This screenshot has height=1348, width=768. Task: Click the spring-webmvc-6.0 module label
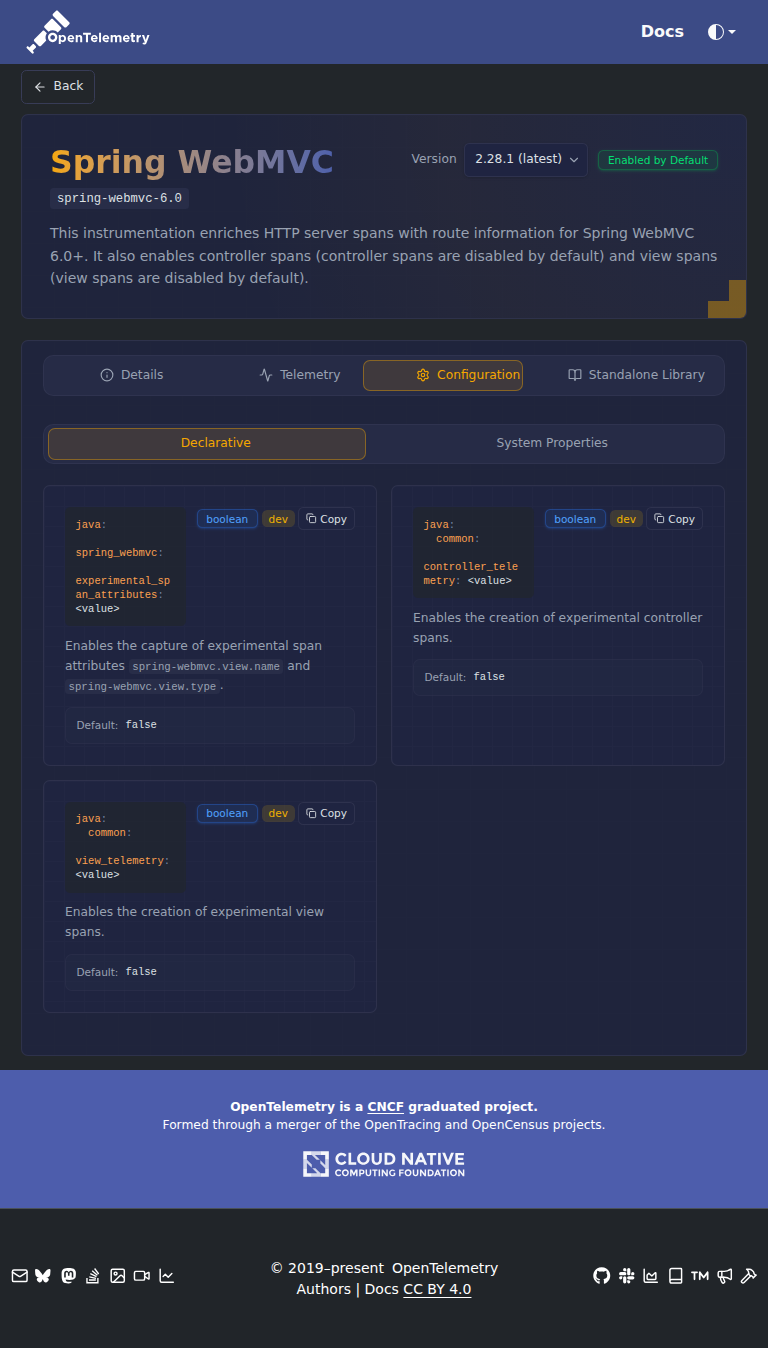coord(119,198)
